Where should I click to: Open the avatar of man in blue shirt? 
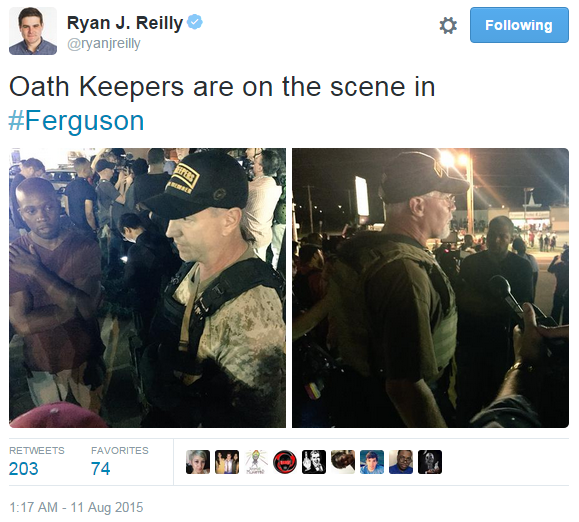[x=401, y=462]
